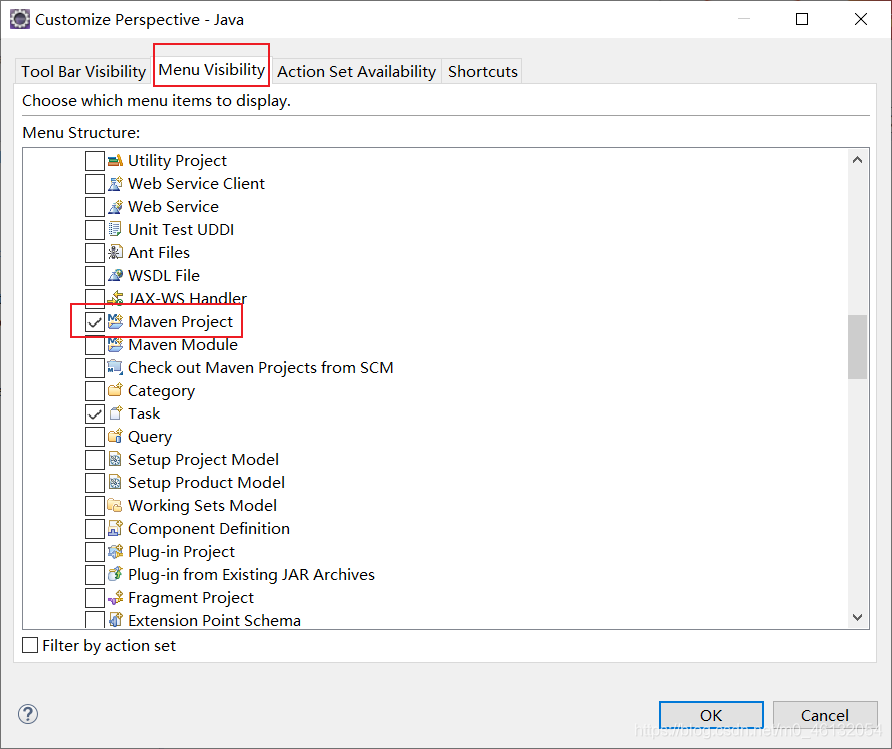Open the Action Set Availability tab
Screen dimensions: 892x749
(x=356, y=71)
